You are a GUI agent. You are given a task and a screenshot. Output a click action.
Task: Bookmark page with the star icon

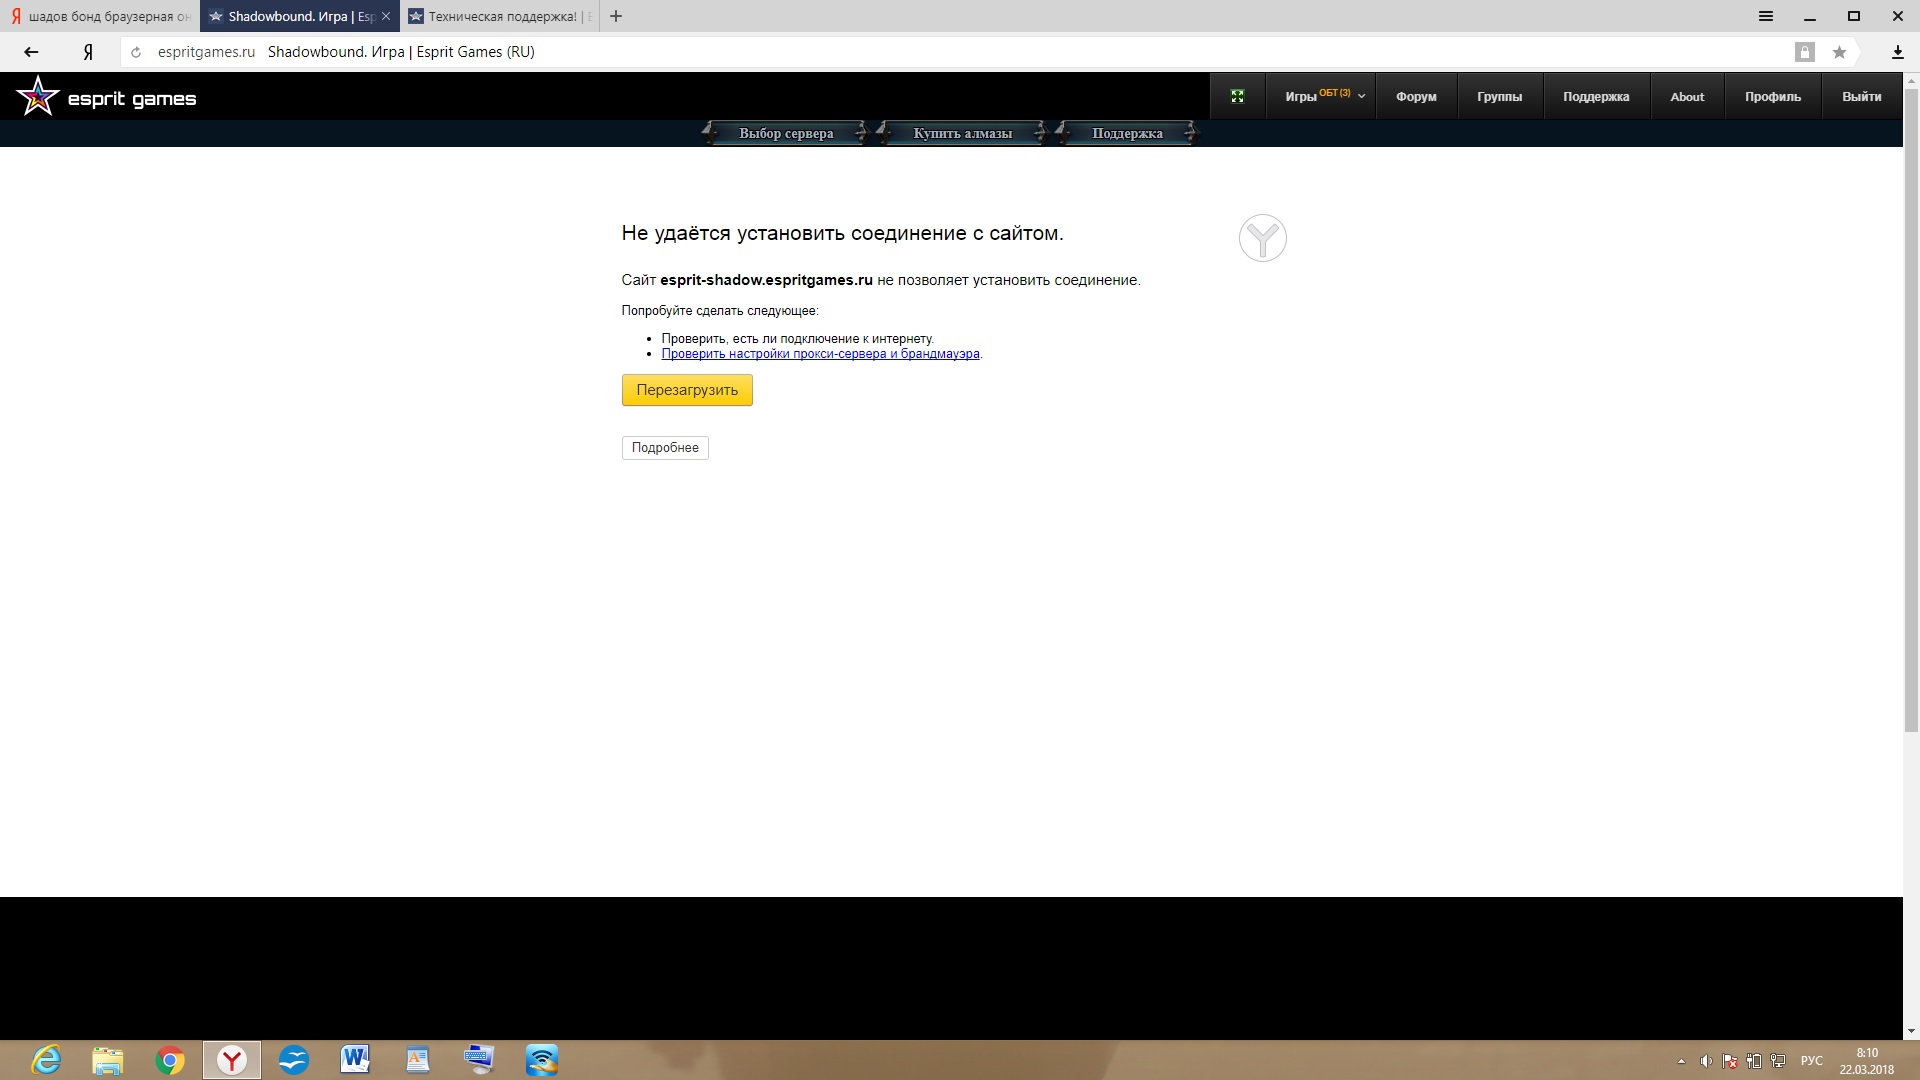(x=1839, y=52)
